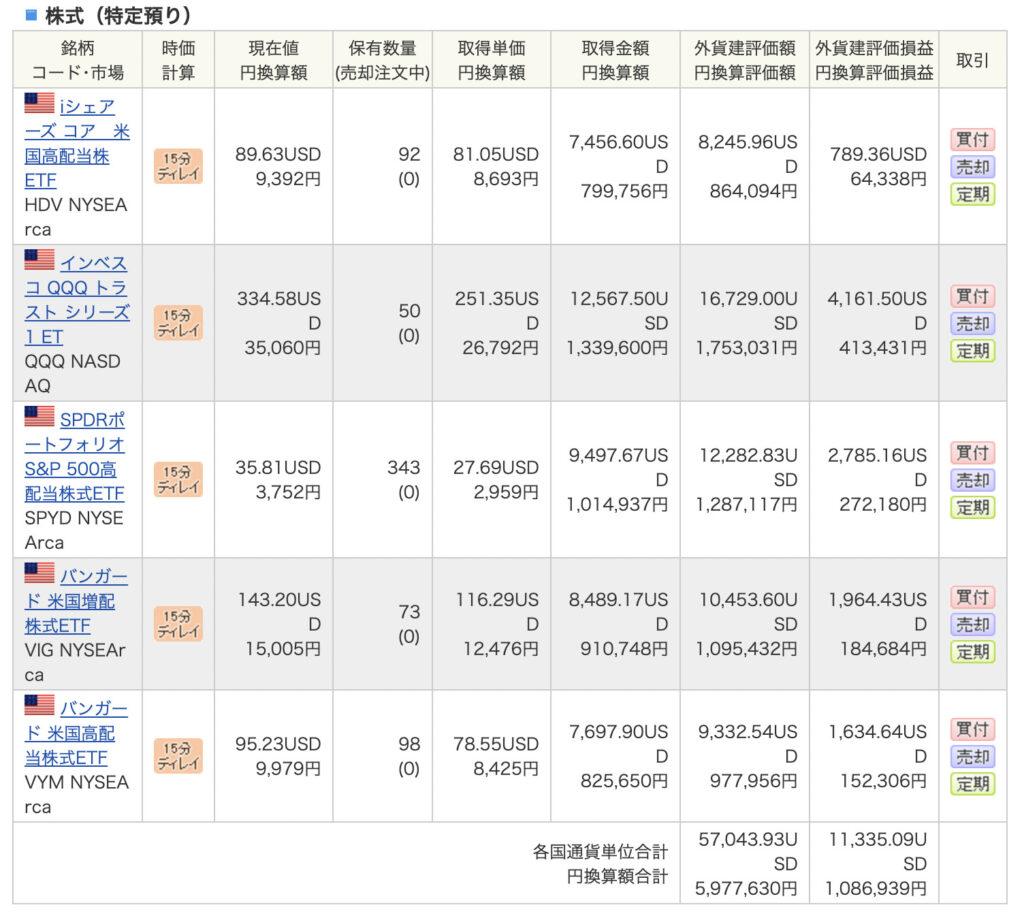The width and height of the screenshot is (1024, 918).
Task: Click the 取得単価 円換算額 column header
Action: (x=491, y=59)
